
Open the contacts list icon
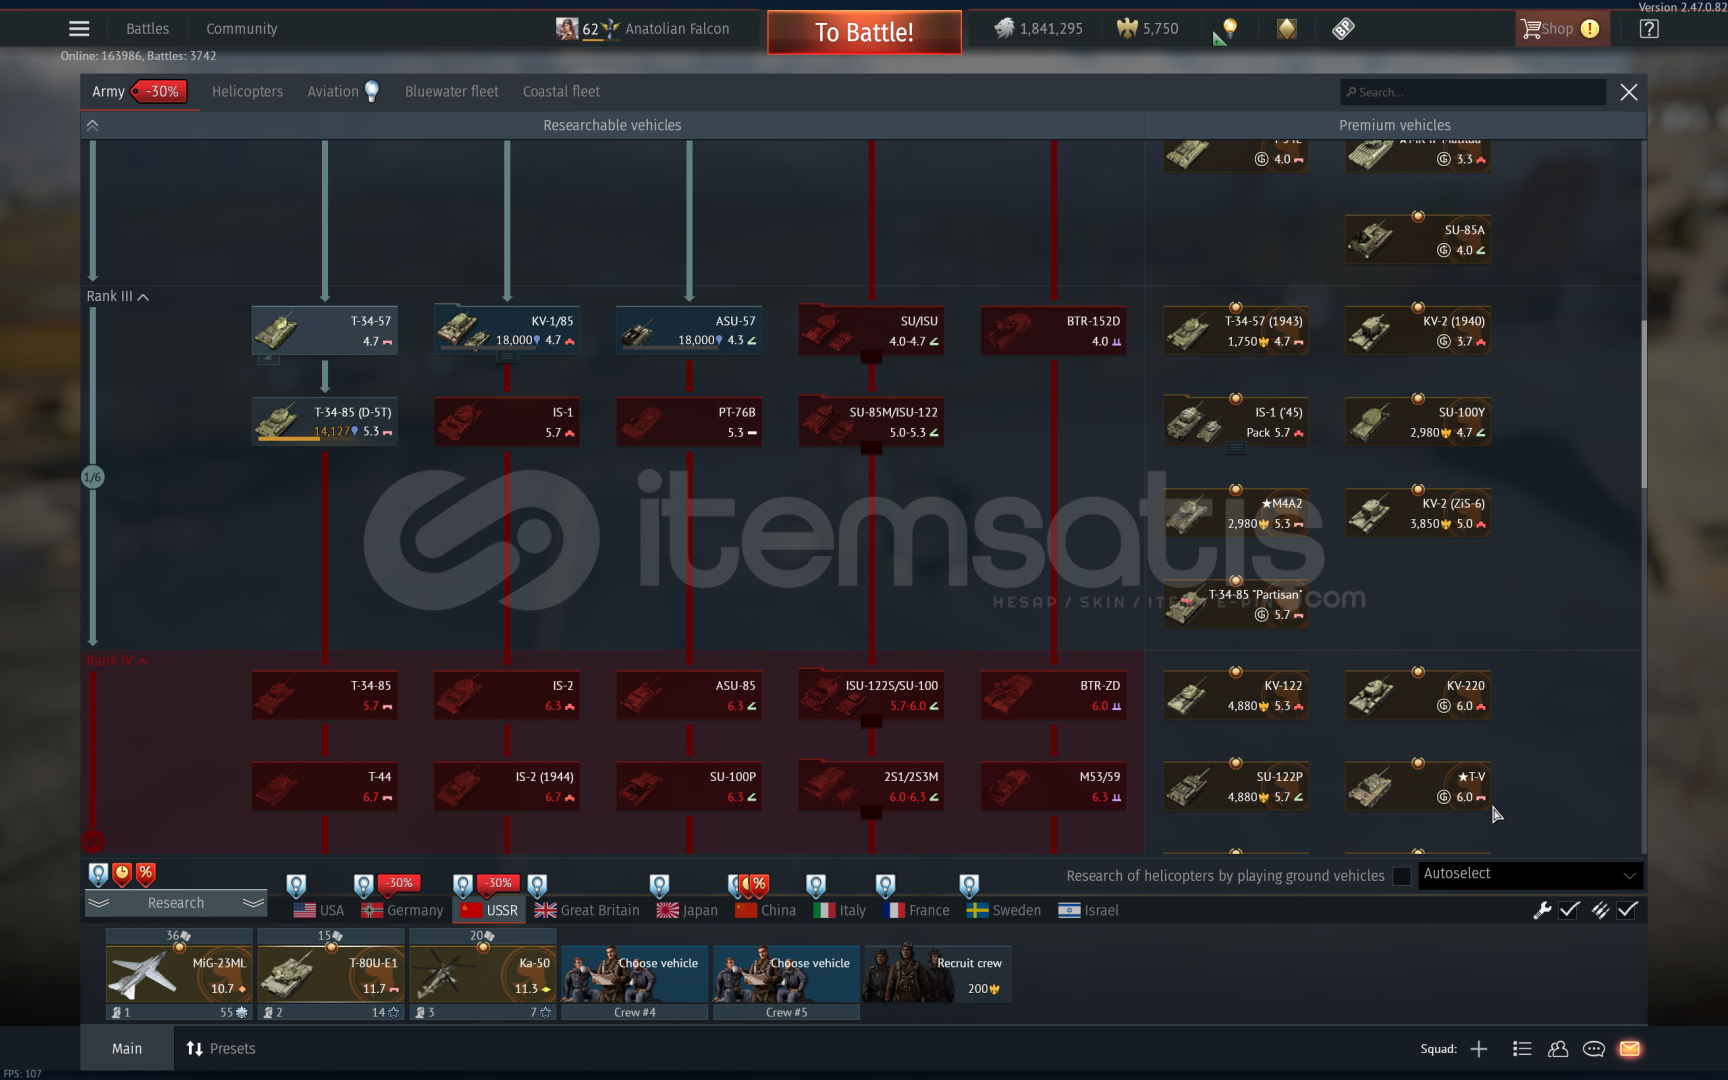pos(1522,1049)
